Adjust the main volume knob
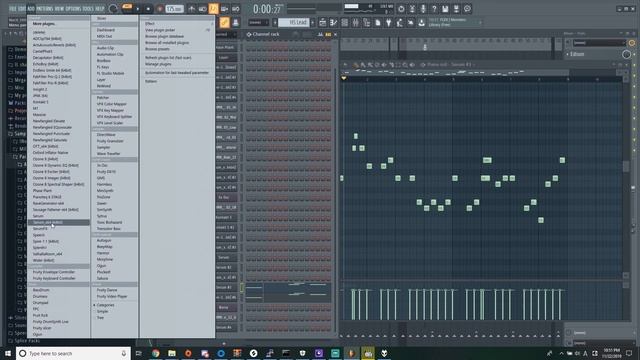Screen dimensions: 640x360 113,9
